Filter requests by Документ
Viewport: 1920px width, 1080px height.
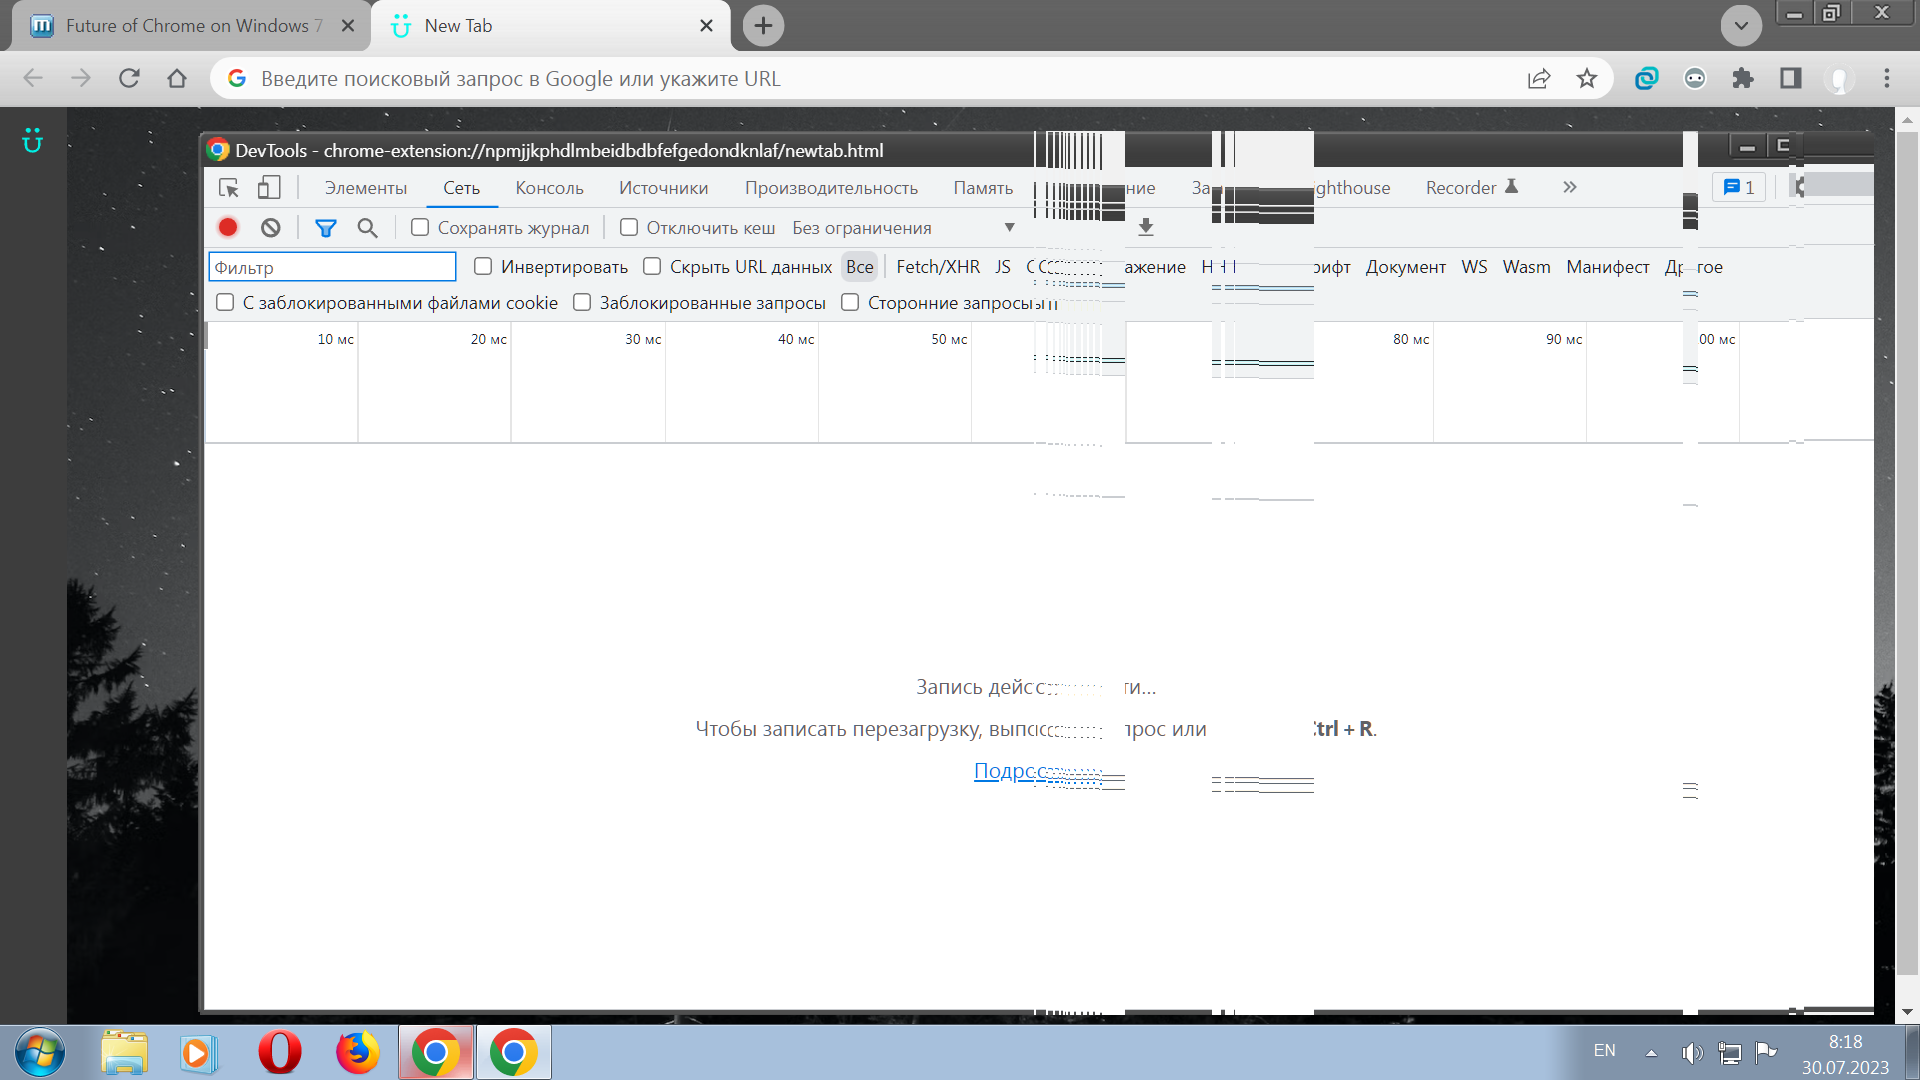(x=1406, y=267)
